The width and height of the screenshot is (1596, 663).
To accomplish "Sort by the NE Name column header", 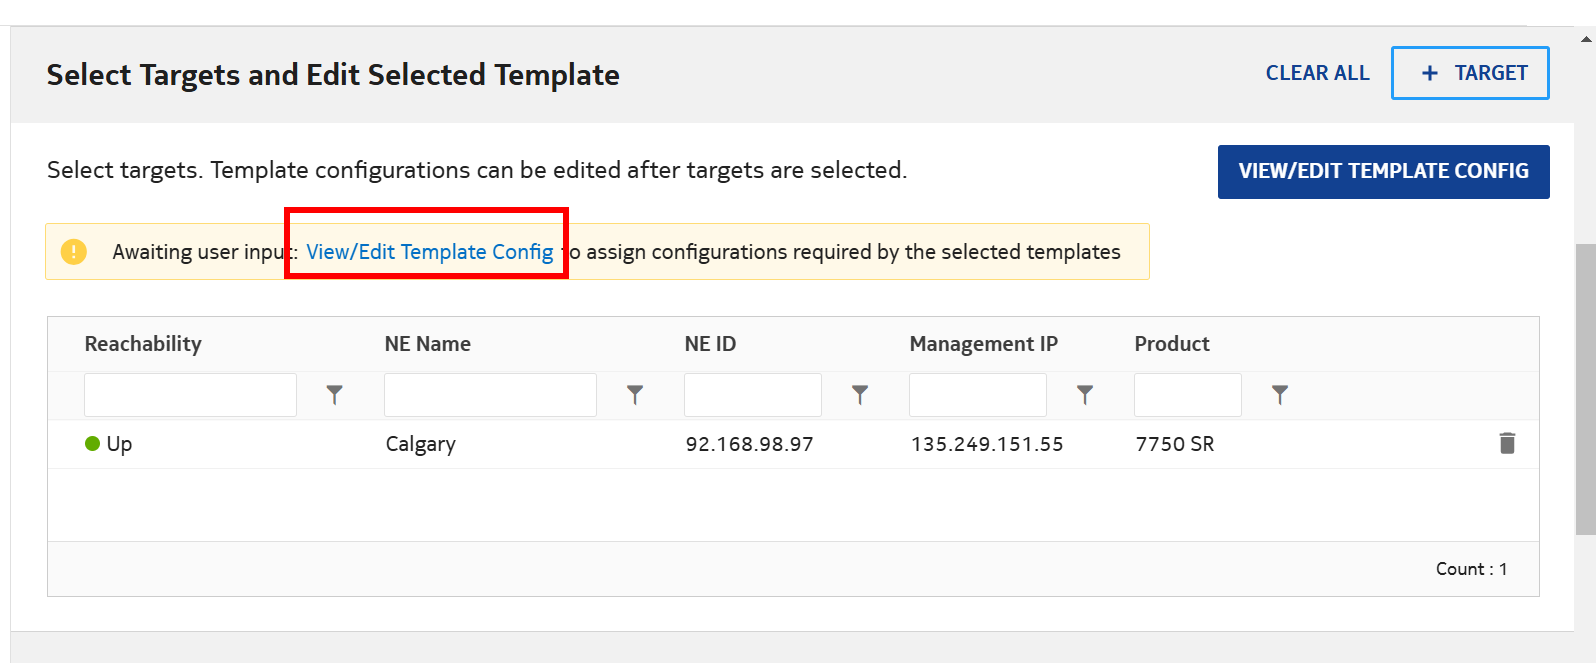I will [x=428, y=344].
